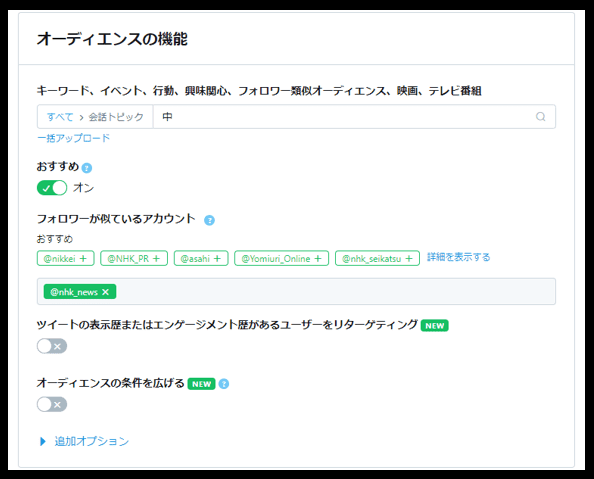Enable the retargeting toggle for tweet engagement
The image size is (594, 479).
[x=52, y=346]
